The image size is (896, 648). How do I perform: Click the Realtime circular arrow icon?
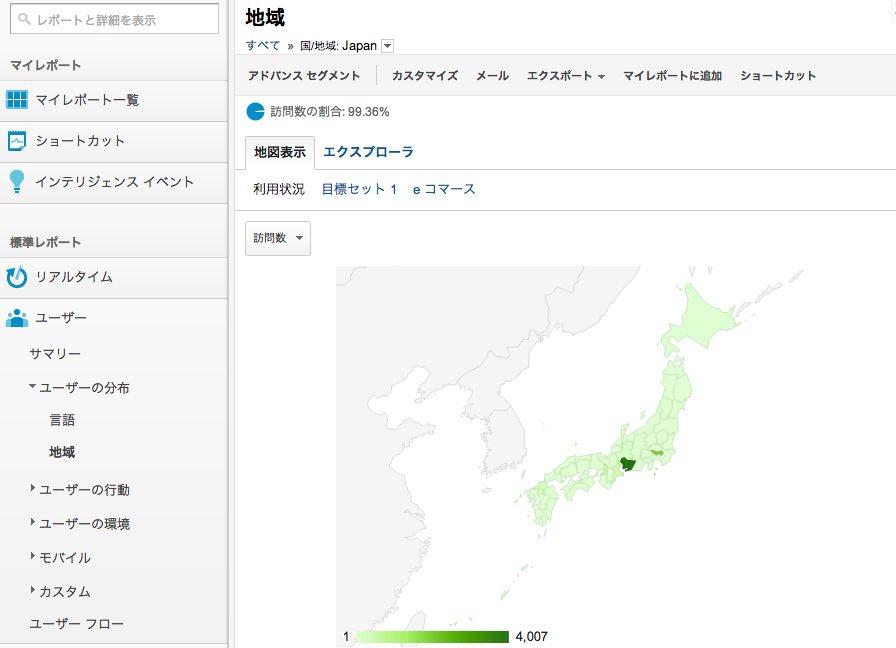[17, 277]
